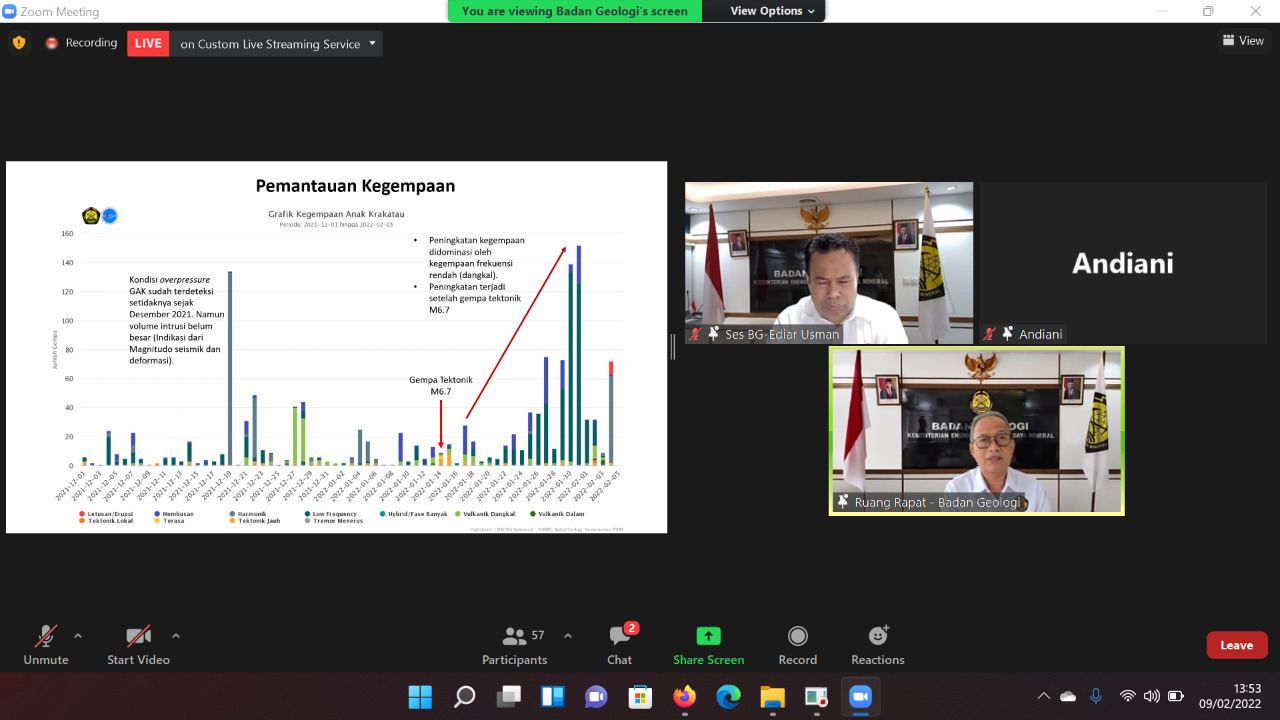This screenshot has width=1280, height=720.
Task: Open the Participants panel
Action: point(514,645)
